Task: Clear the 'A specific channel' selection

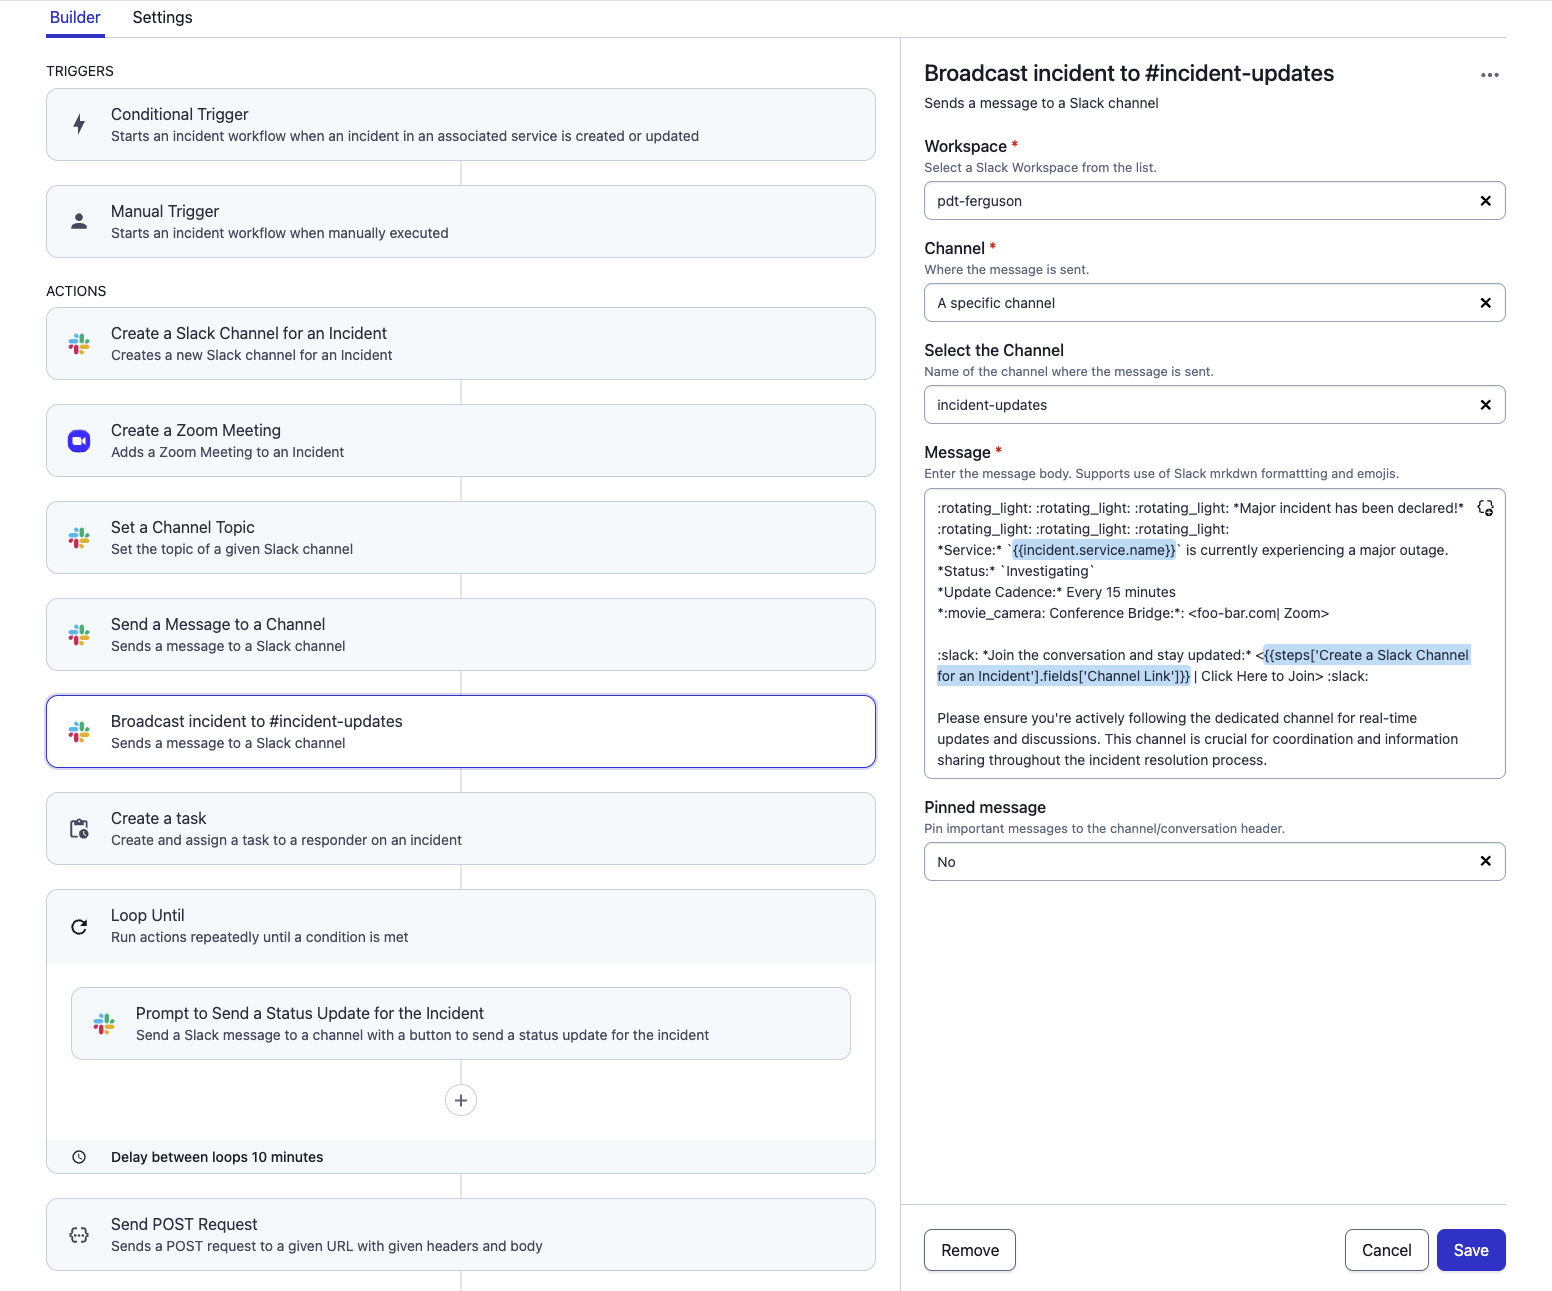Action: [1485, 303]
